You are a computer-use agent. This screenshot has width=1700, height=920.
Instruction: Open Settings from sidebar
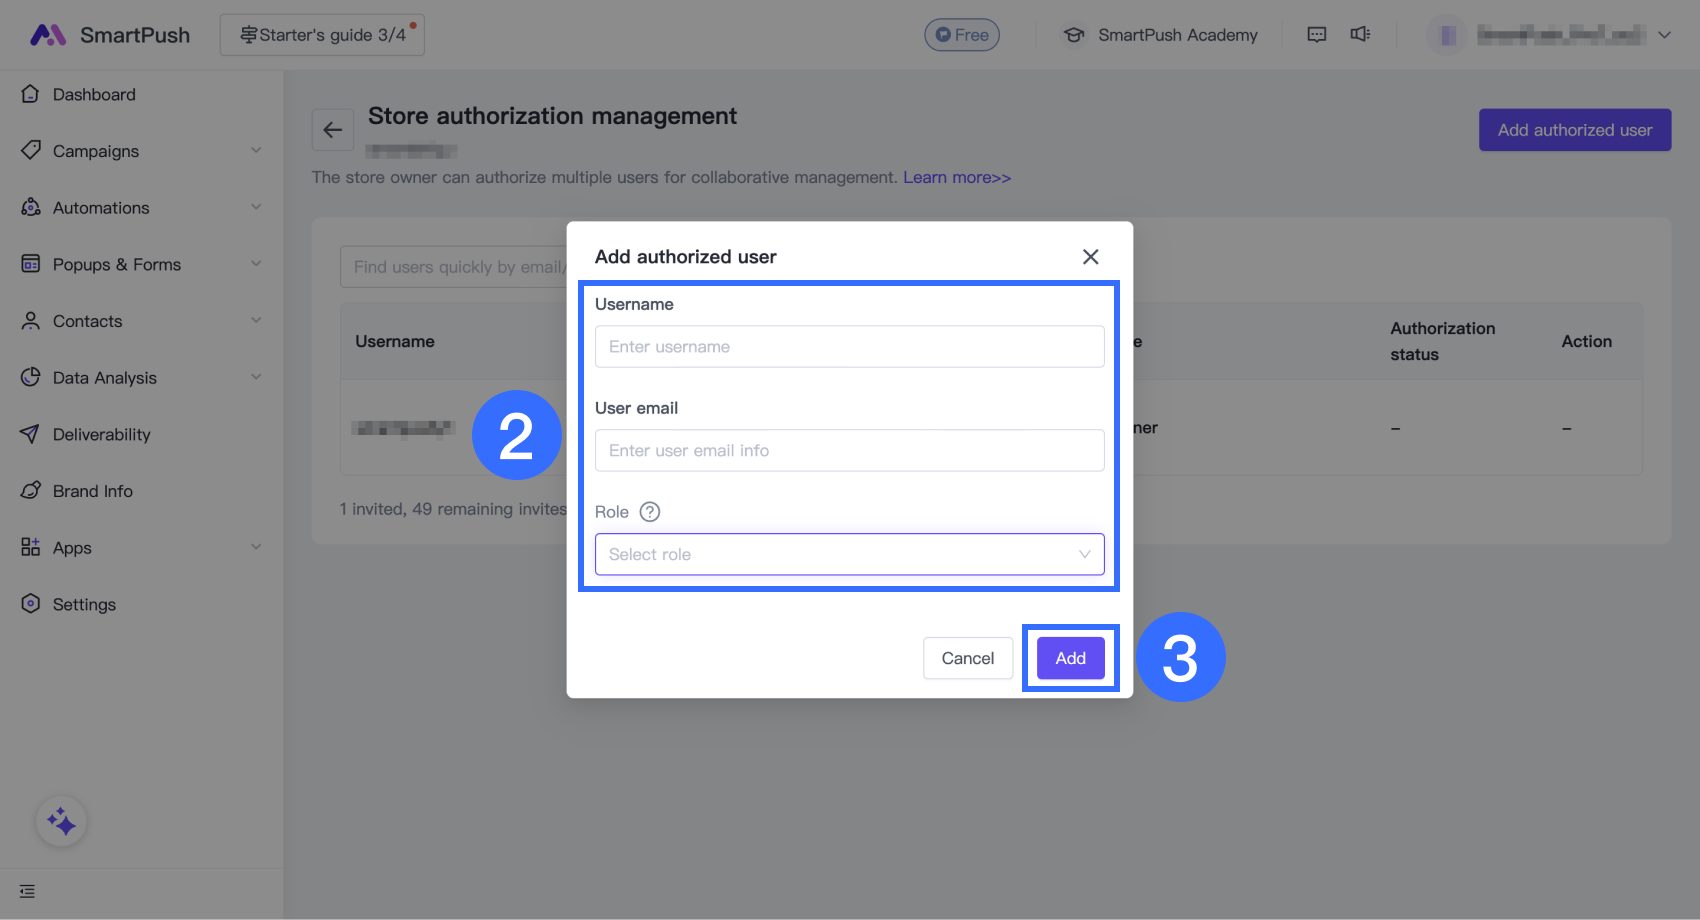[84, 604]
